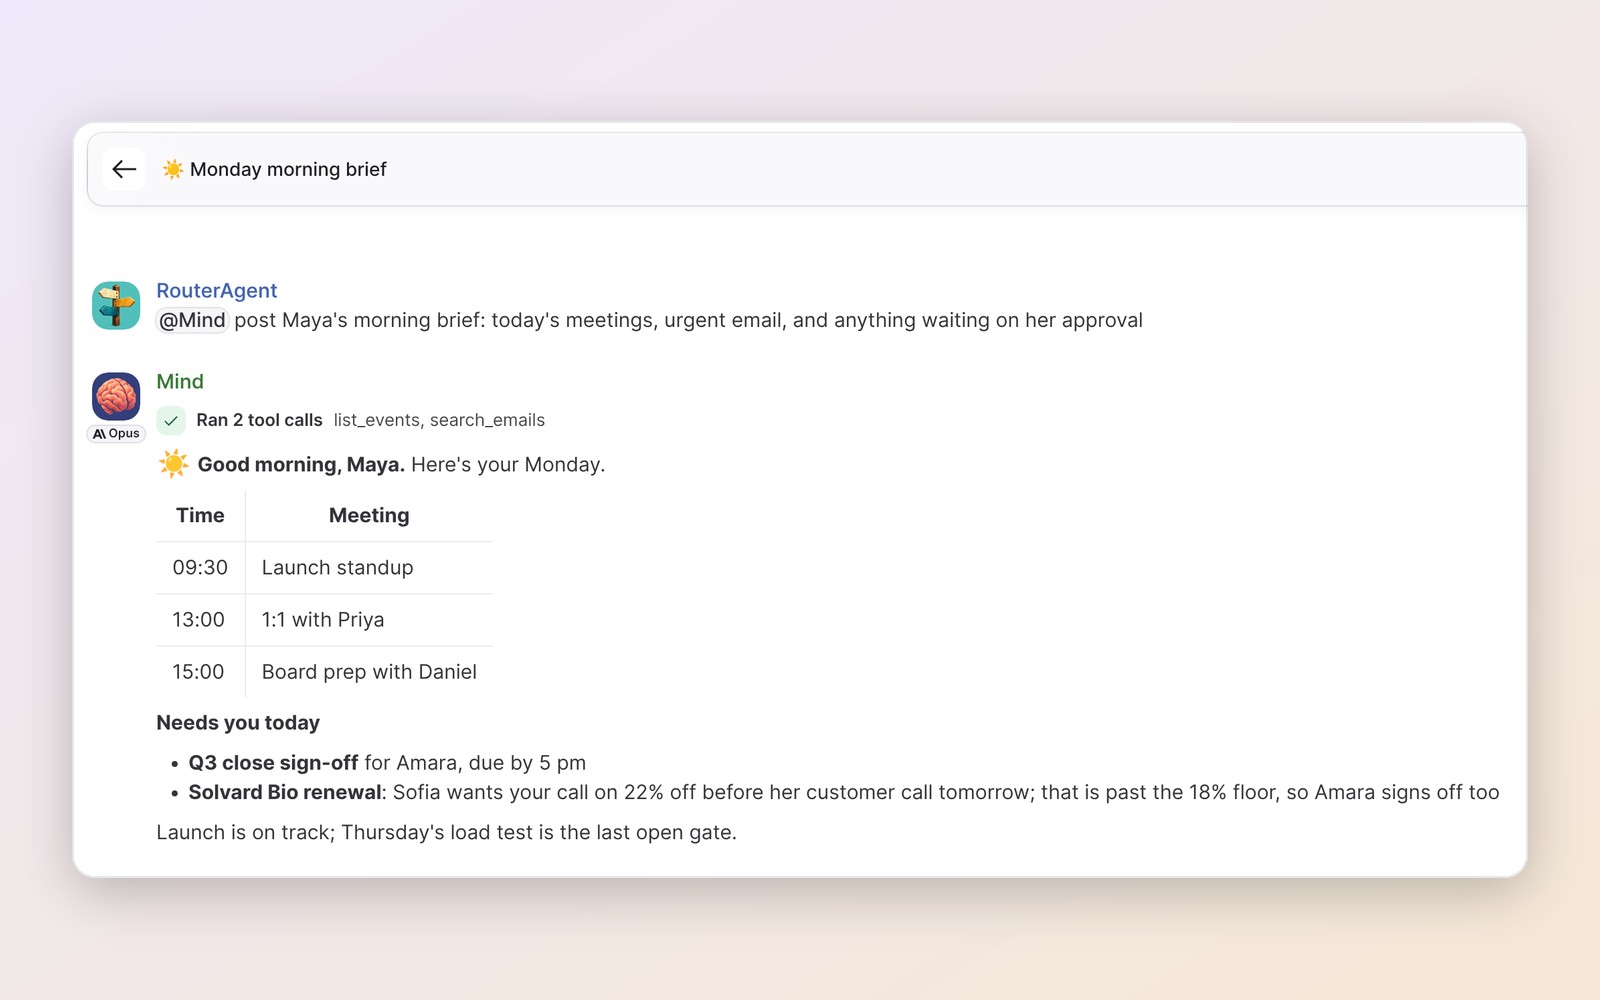Image resolution: width=1600 pixels, height=1000 pixels.
Task: Select the 13:00 time cell
Action: (200, 620)
